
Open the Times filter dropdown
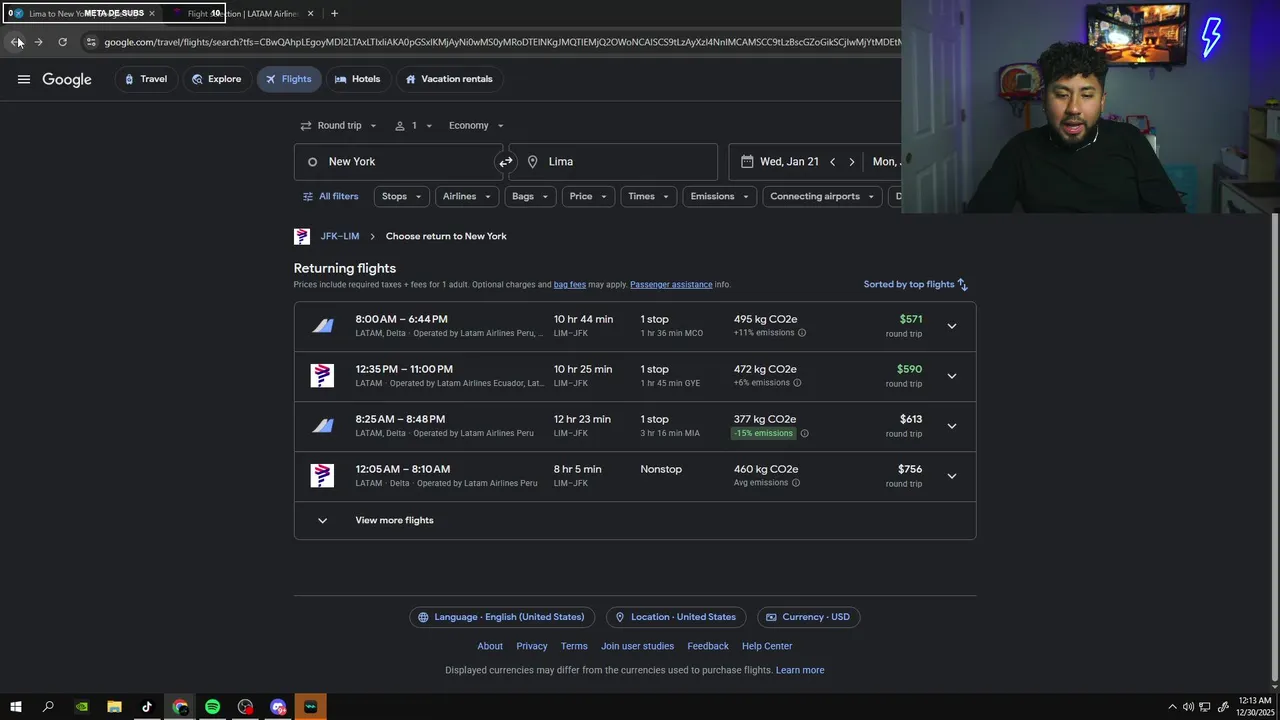pos(648,197)
